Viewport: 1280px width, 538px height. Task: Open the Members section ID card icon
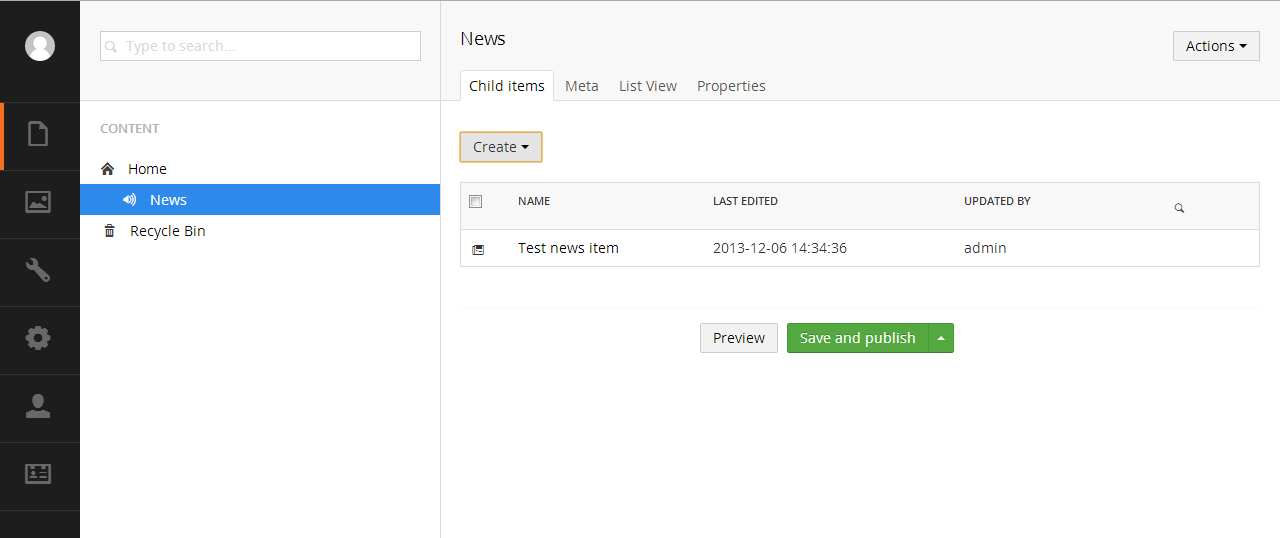[x=39, y=474]
